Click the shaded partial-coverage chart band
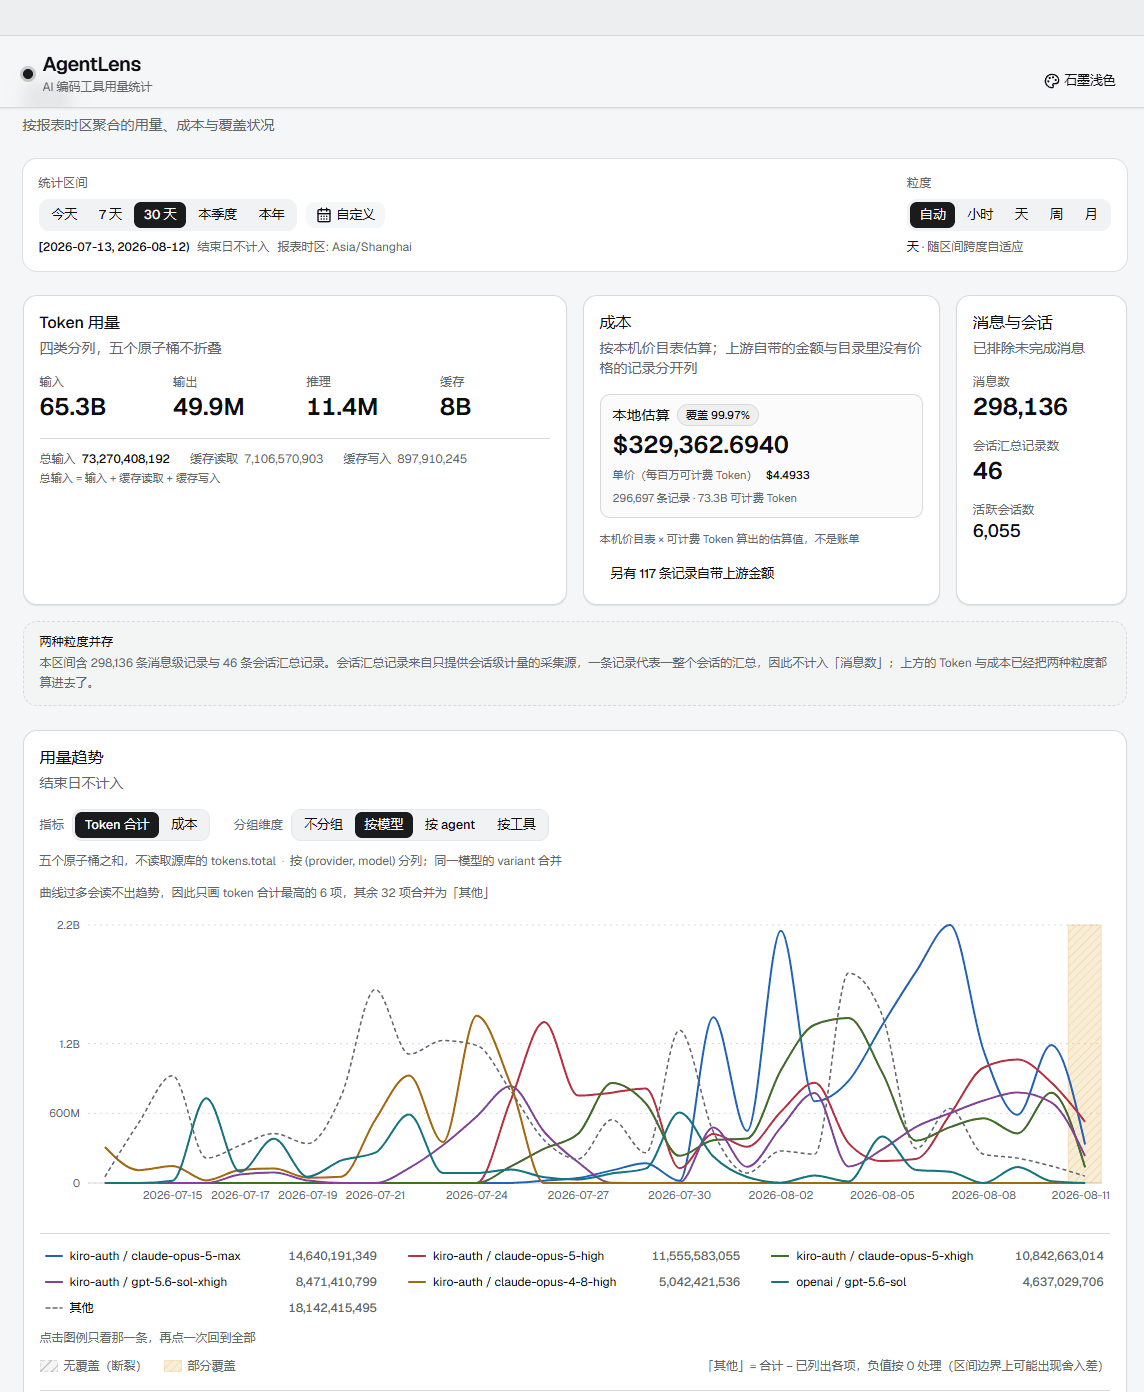 [1084, 1054]
